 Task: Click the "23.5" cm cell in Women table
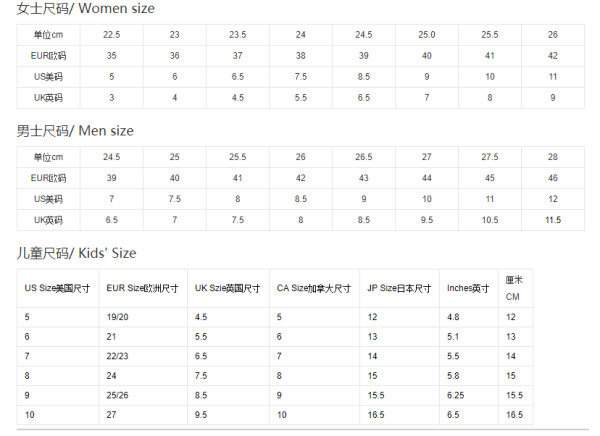pos(238,35)
